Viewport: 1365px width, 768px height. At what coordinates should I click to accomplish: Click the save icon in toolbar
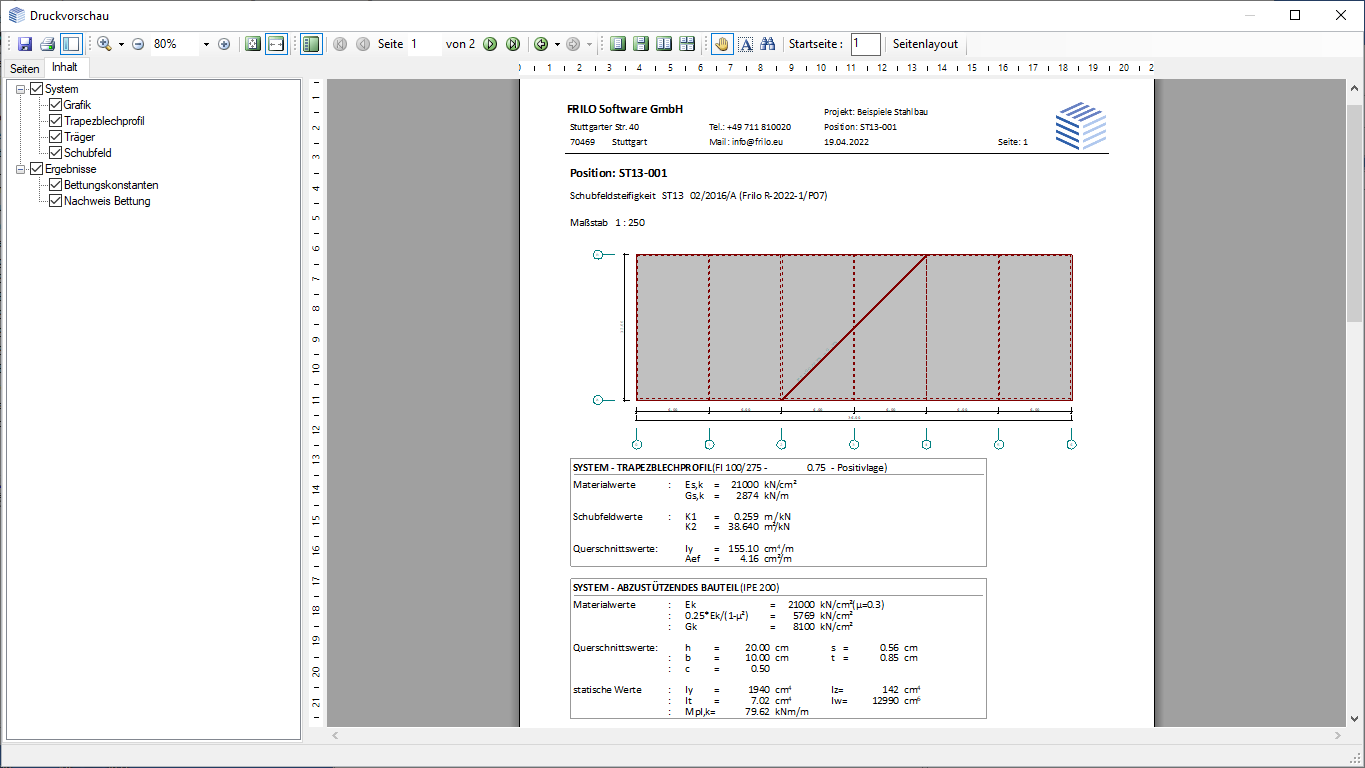tap(25, 44)
